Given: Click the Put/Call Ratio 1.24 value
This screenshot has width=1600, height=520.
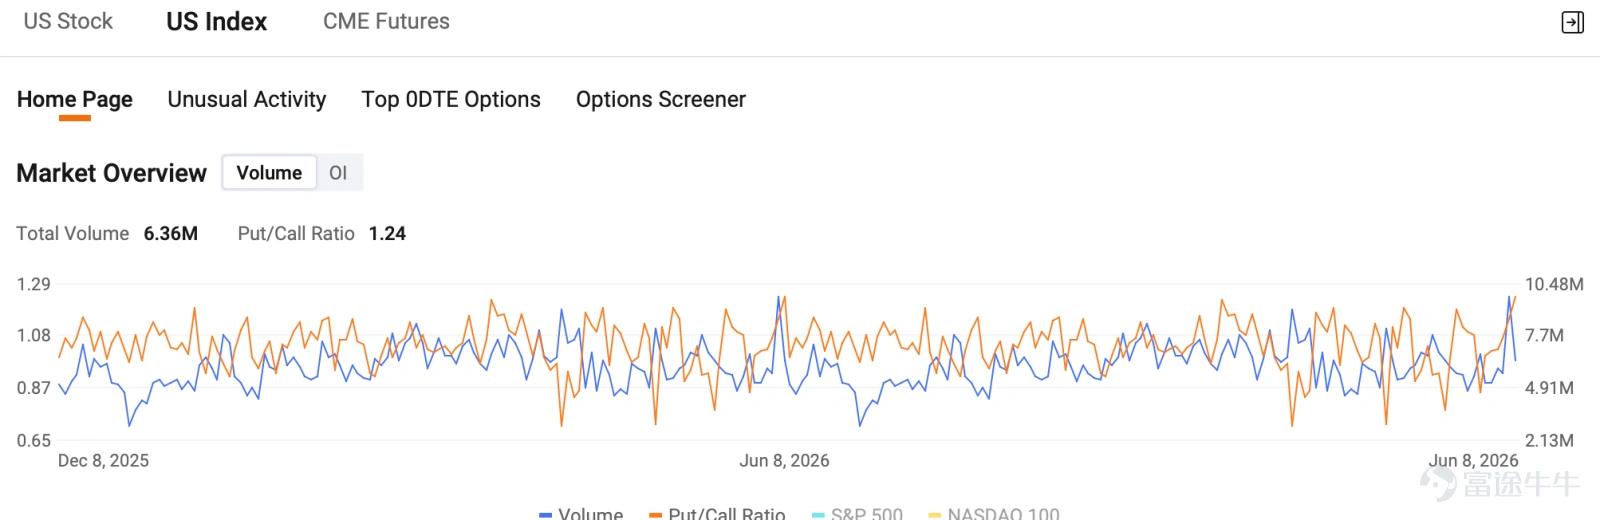Looking at the screenshot, I should pyautogui.click(x=387, y=234).
